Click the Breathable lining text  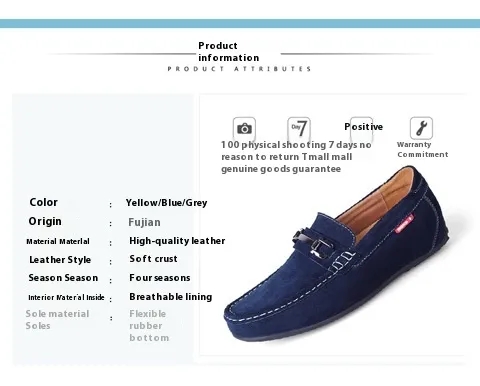[171, 297]
